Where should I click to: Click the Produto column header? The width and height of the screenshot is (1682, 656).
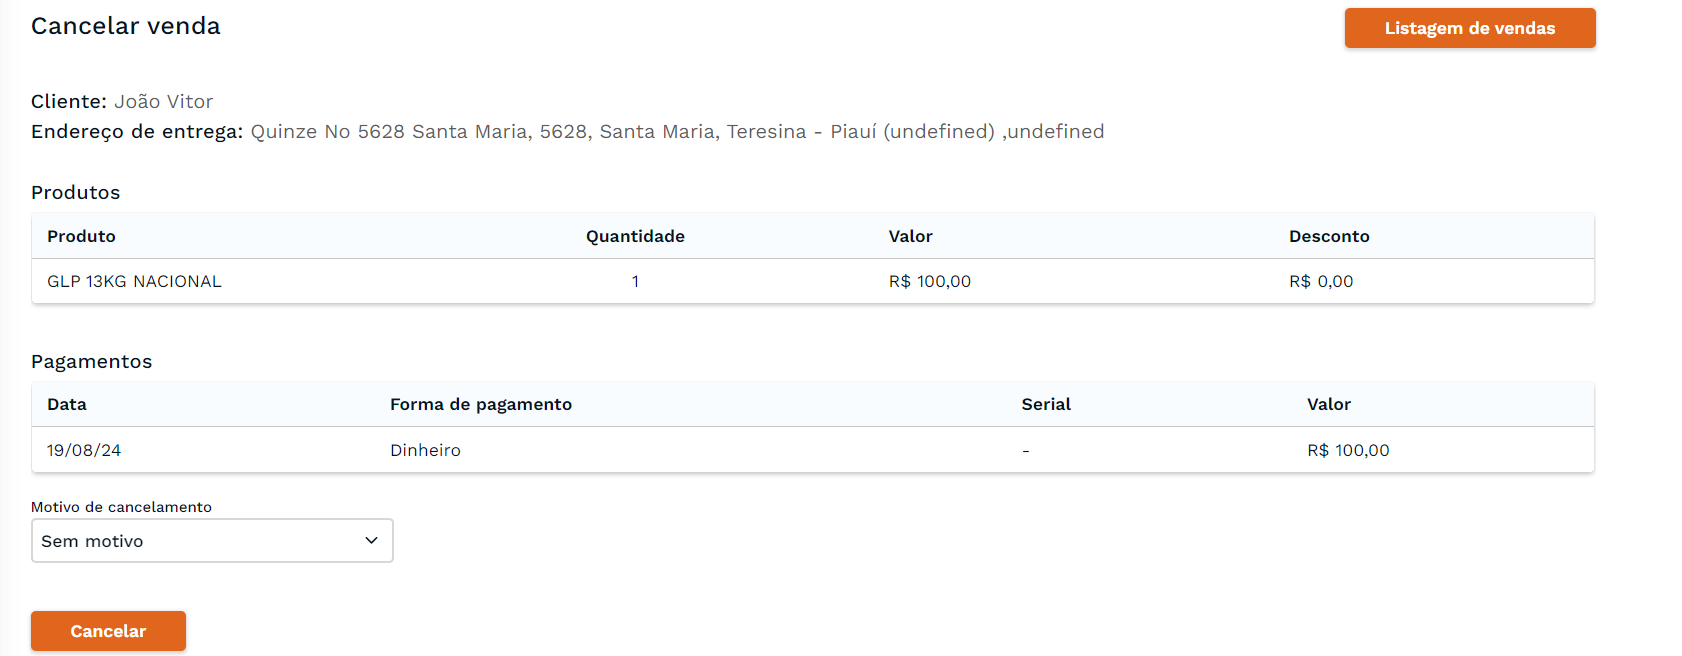click(81, 236)
